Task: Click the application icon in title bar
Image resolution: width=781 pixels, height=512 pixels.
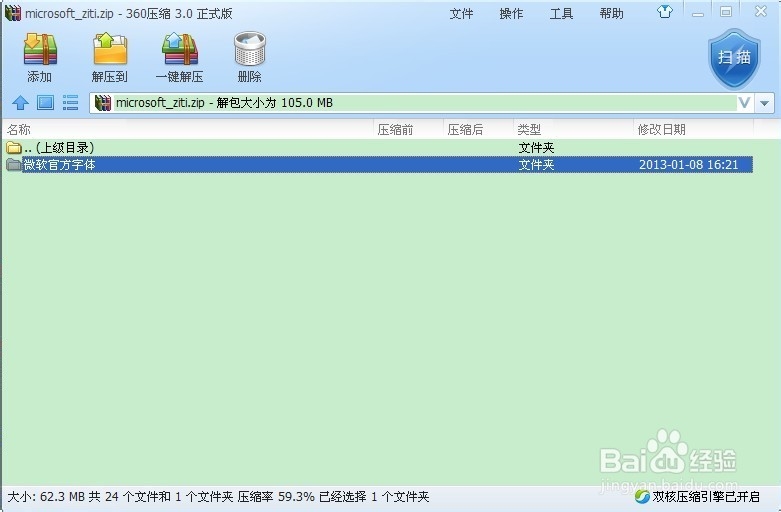Action: 13,13
